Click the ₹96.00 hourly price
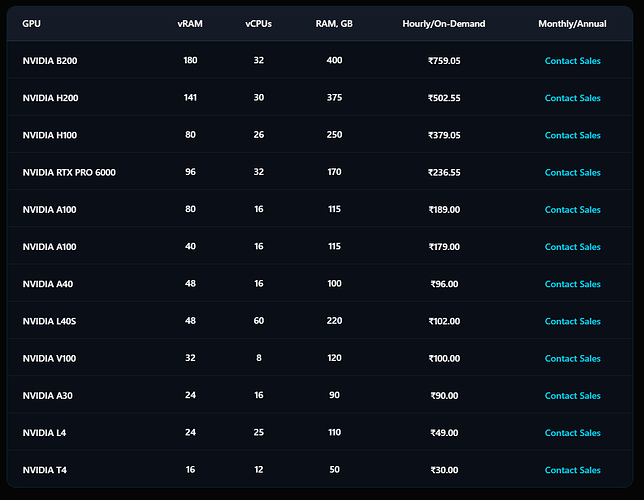This screenshot has width=644, height=500. (444, 284)
